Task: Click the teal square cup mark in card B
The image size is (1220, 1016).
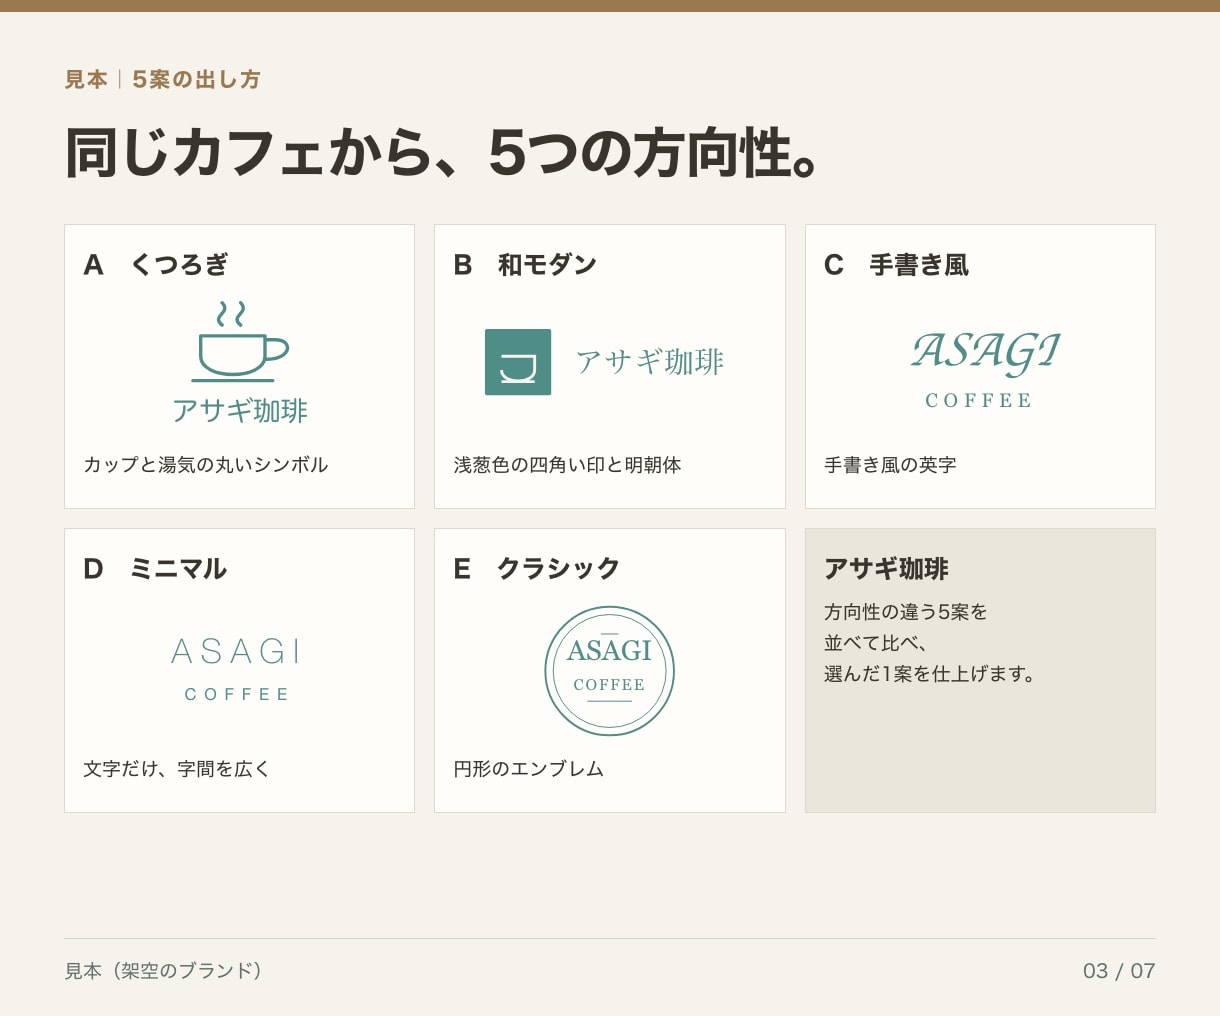Action: pyautogui.click(x=518, y=362)
